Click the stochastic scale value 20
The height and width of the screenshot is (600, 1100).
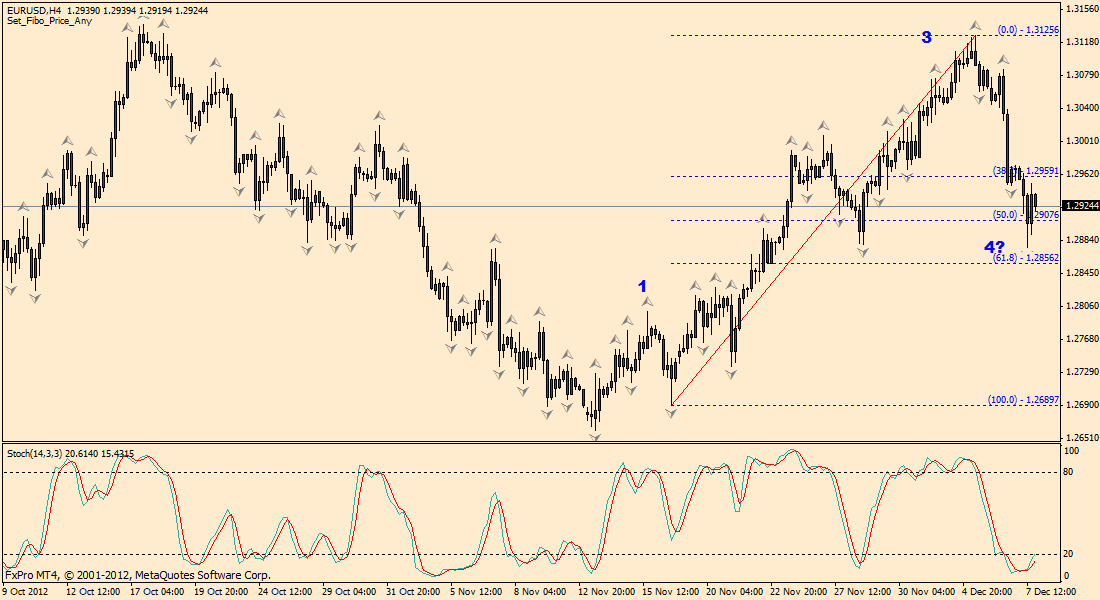click(1068, 554)
